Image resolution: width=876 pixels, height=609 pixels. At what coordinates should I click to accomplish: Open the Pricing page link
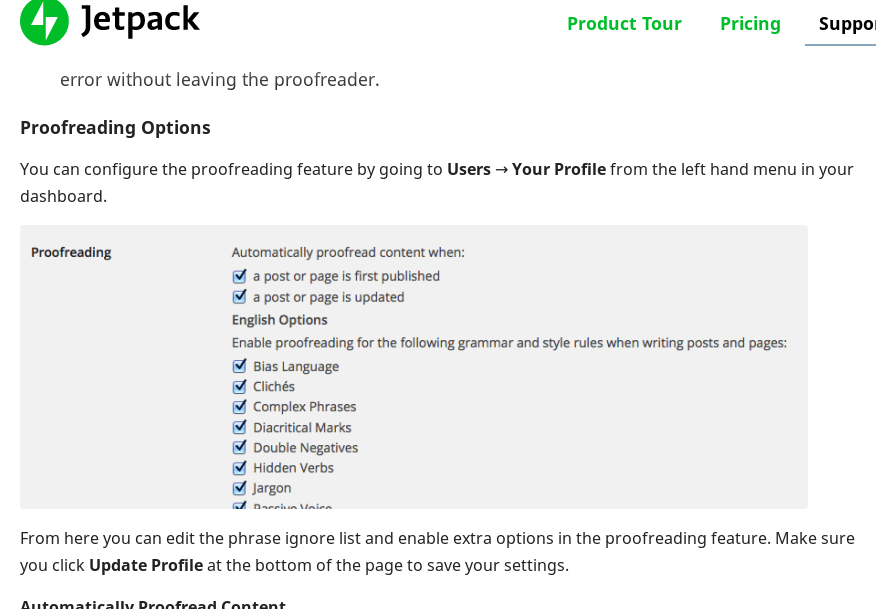pyautogui.click(x=750, y=23)
